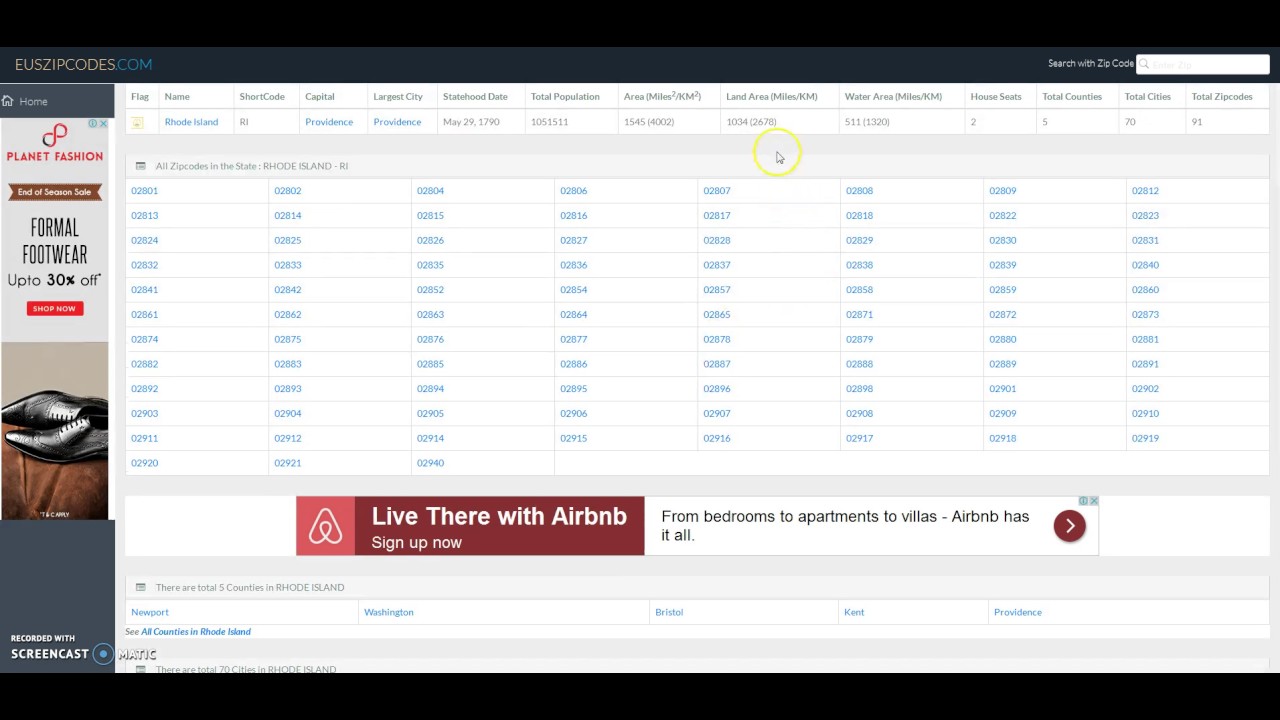The width and height of the screenshot is (1280, 720).
Task: Click the Shop Now button in ad
Action: click(54, 309)
